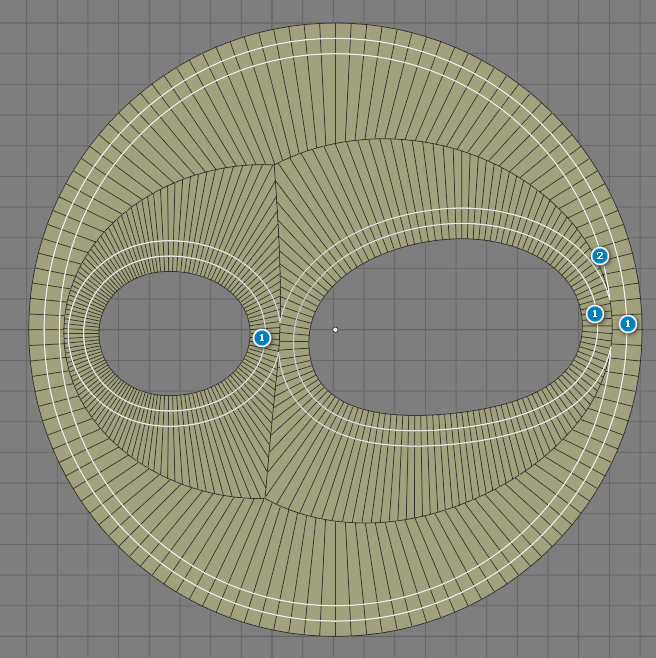Screen dimensions: 656x658
Task: Click the white origin dot inside the large hole
Action: (335, 329)
